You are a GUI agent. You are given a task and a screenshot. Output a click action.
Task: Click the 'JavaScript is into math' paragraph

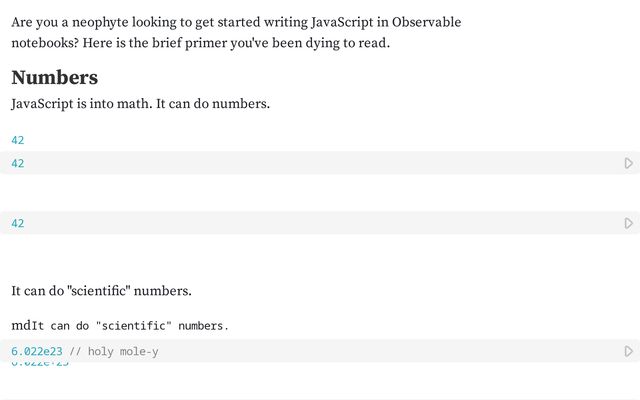click(x=140, y=103)
